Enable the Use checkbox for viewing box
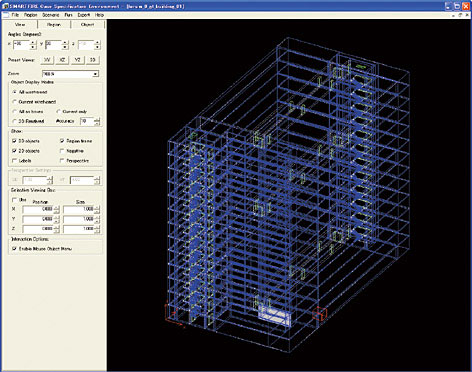Viewport: 472px width, 372px height. tap(14, 200)
